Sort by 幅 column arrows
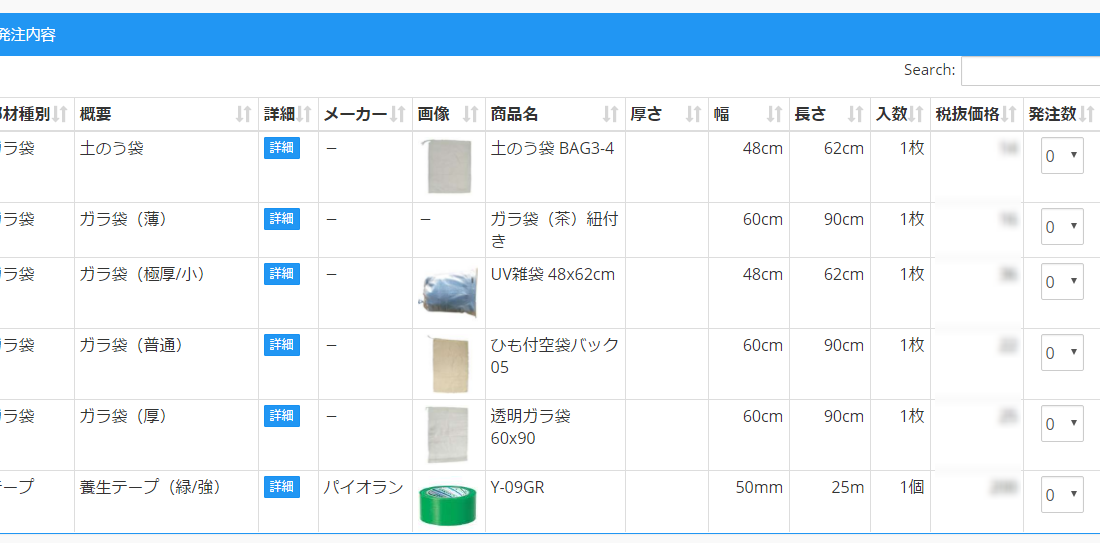Image resolution: width=1100 pixels, height=543 pixels. (x=774, y=115)
